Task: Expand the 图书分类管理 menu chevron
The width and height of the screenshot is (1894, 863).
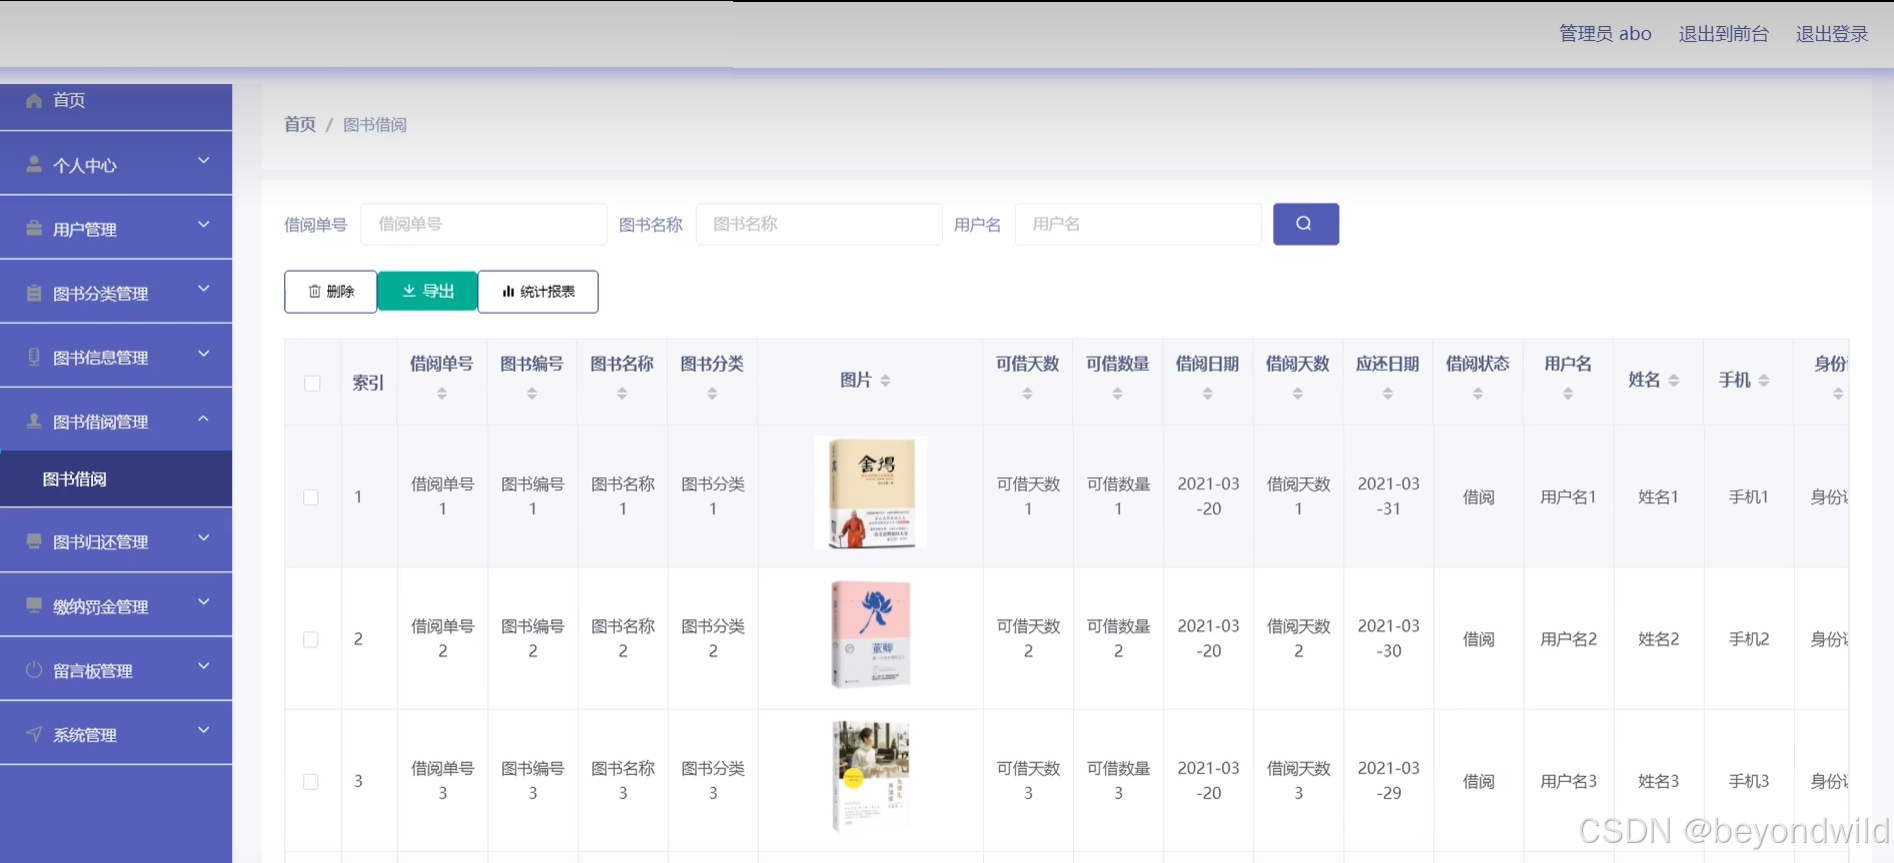Action: pos(204,289)
